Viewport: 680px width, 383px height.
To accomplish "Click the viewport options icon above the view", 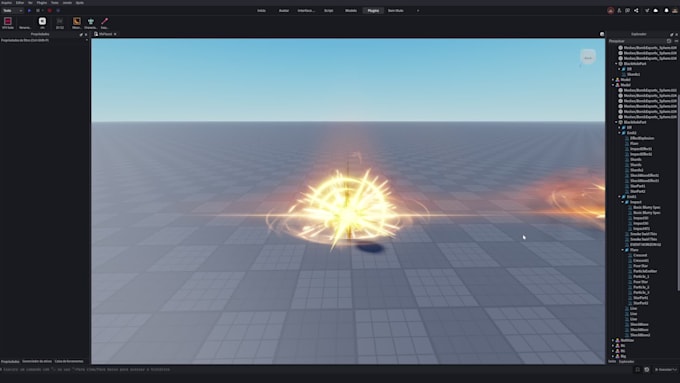I will (602, 34).
